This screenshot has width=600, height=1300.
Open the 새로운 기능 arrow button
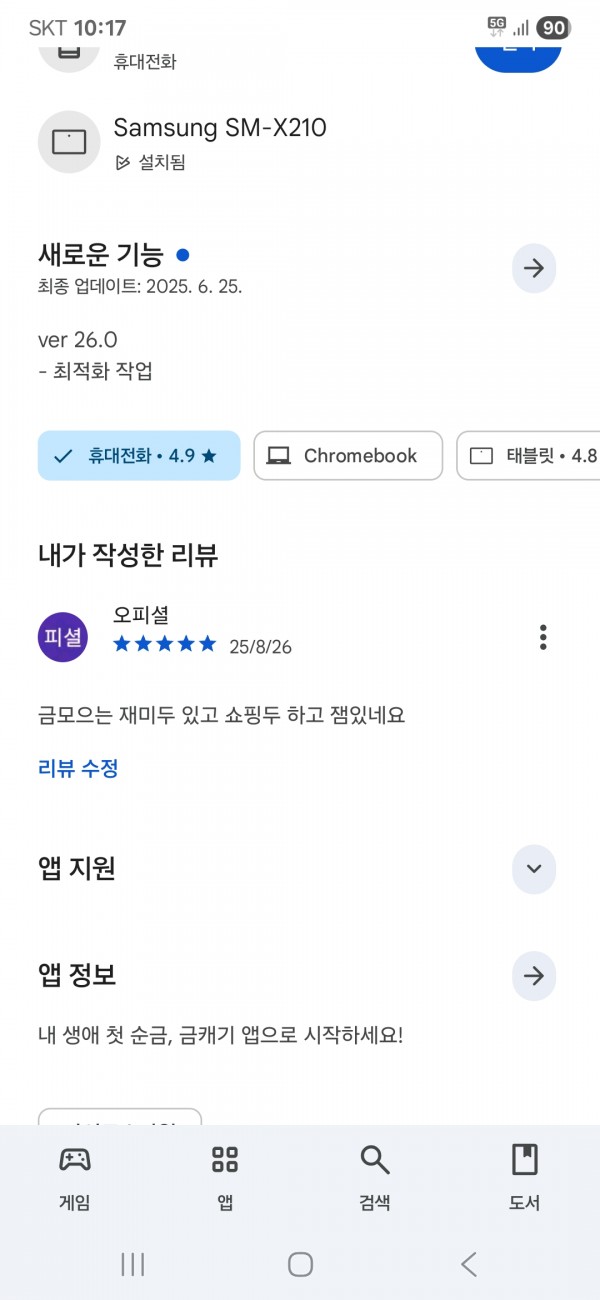(x=534, y=268)
